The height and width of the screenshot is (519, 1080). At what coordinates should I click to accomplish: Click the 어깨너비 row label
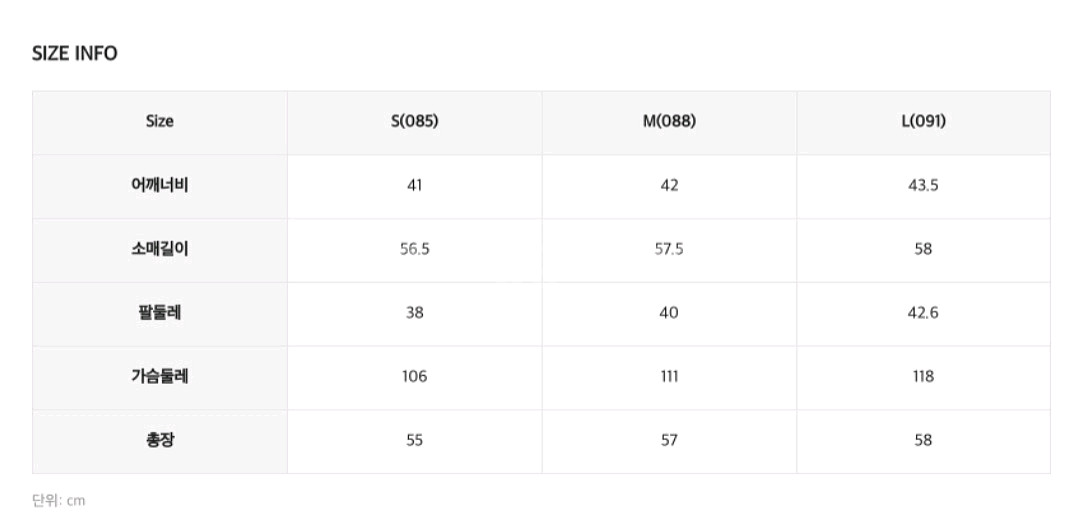click(x=159, y=185)
